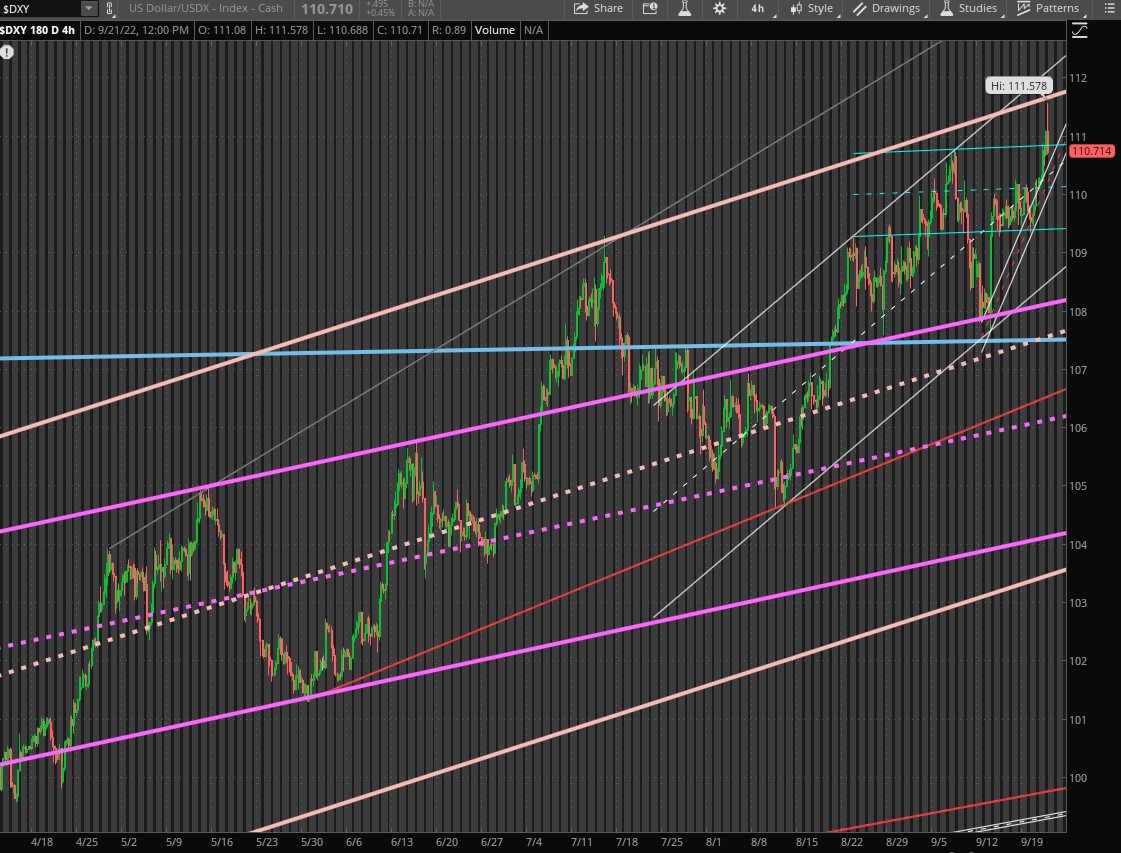The width and height of the screenshot is (1121, 853).
Task: Click the H: 111.578 high value
Action: pyautogui.click(x=281, y=30)
